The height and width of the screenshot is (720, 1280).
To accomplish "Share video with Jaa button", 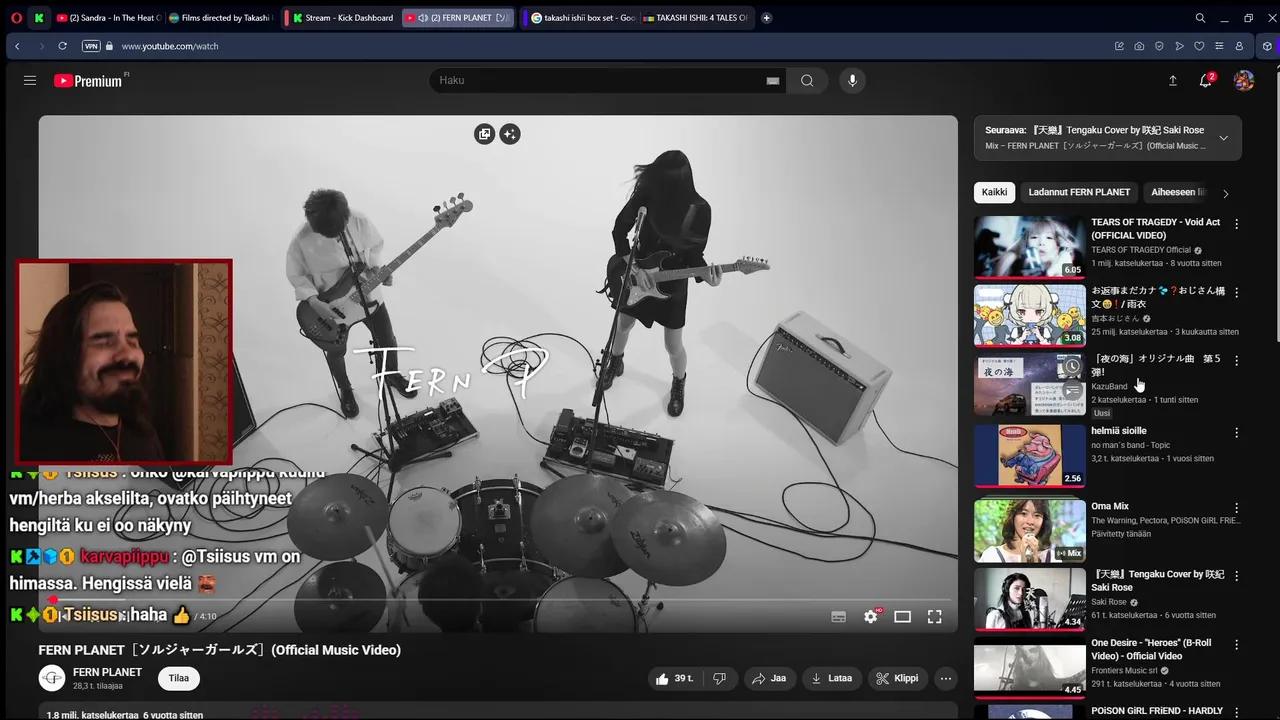I will click(769, 678).
